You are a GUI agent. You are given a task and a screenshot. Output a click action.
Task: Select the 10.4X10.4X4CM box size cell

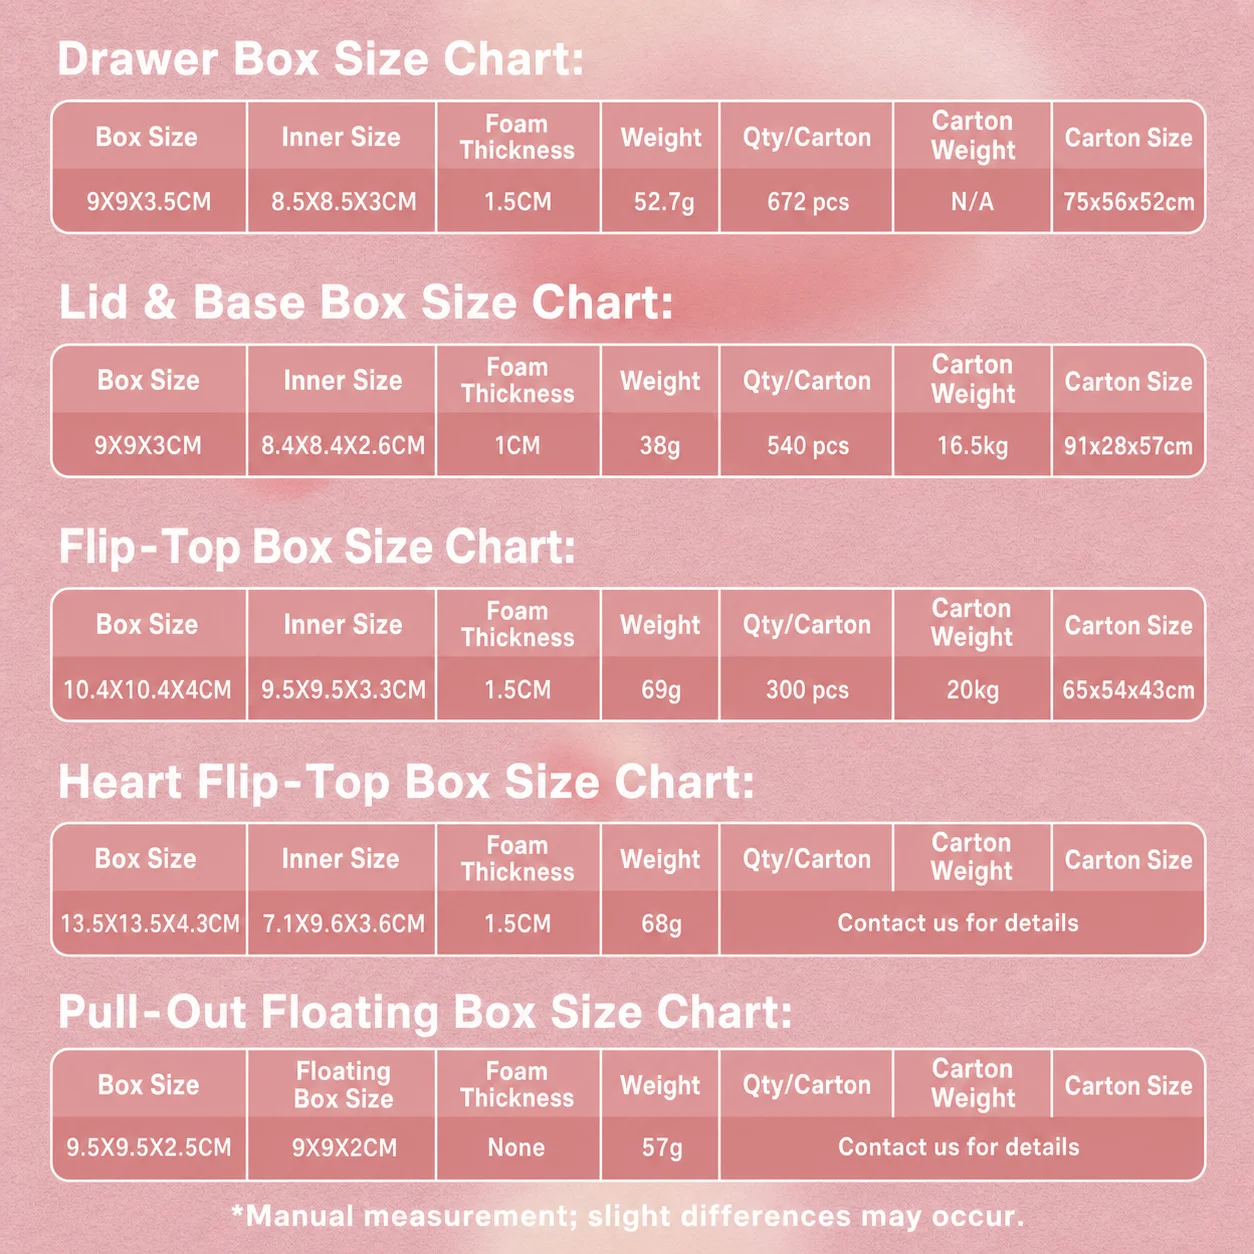pos(149,689)
